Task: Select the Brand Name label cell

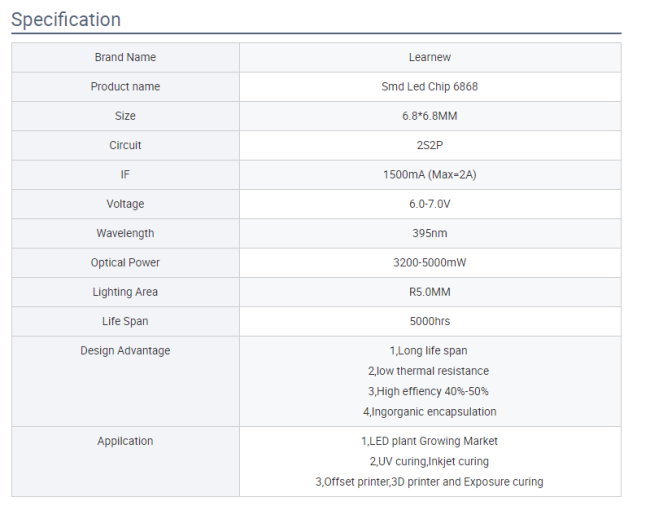Action: pos(125,58)
